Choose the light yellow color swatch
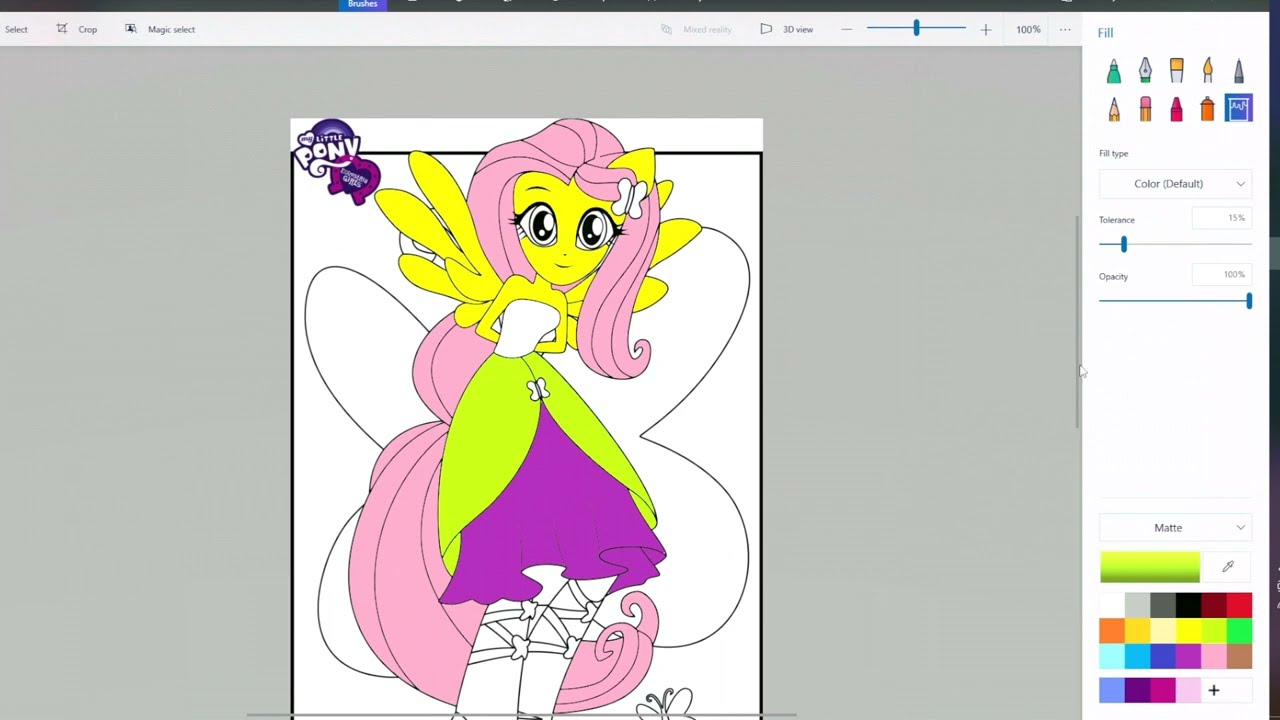 pos(1162,631)
